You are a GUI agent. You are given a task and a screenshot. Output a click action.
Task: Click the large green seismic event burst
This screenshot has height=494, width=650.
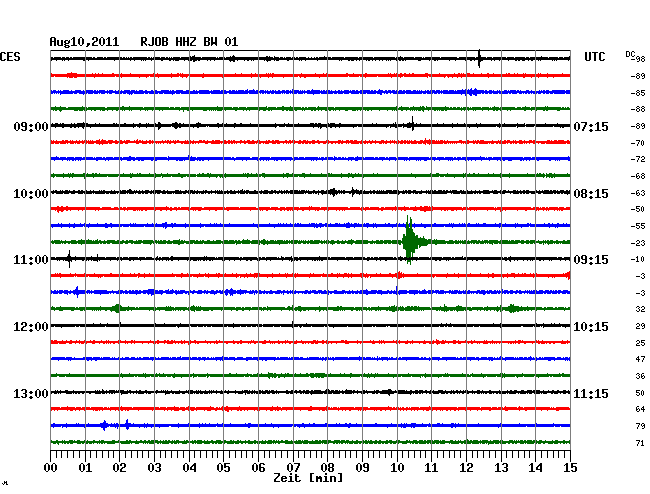(x=414, y=240)
